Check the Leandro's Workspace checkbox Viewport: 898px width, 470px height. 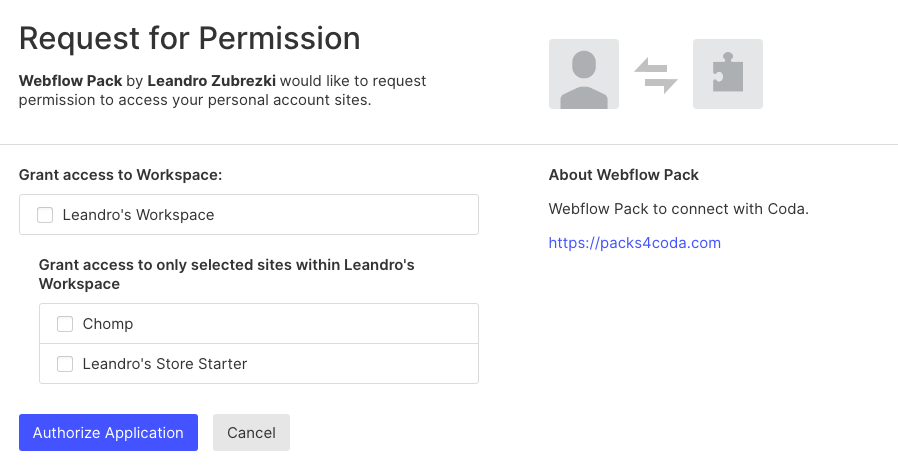pyautogui.click(x=45, y=215)
